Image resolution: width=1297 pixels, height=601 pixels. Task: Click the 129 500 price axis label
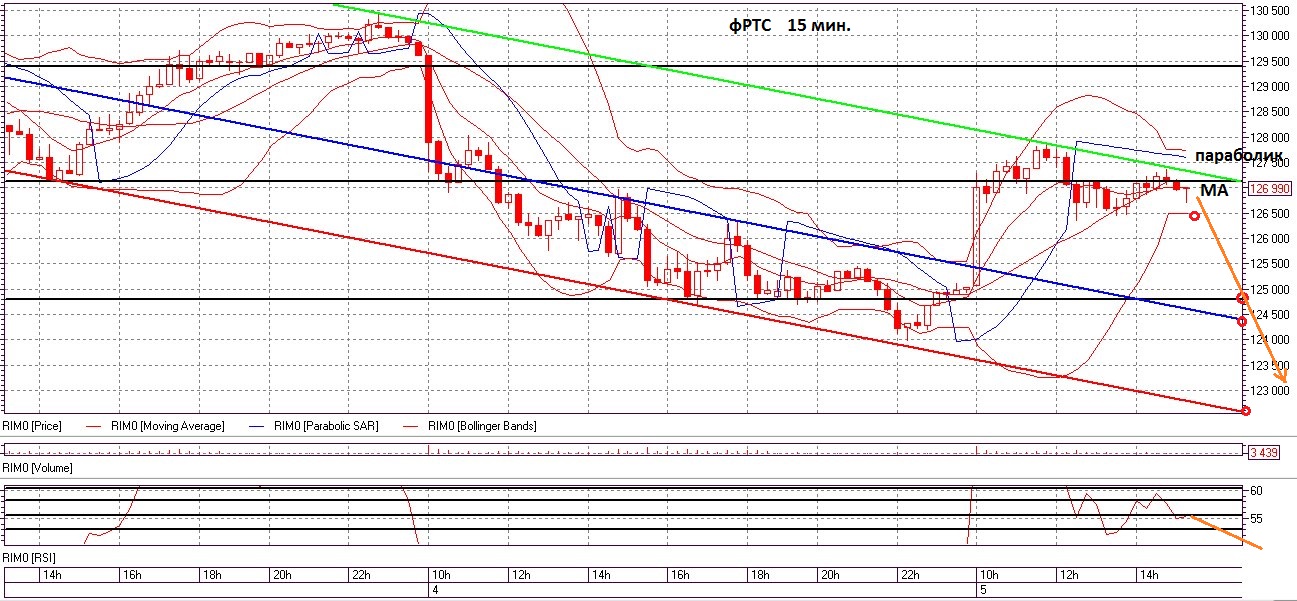pos(1270,61)
